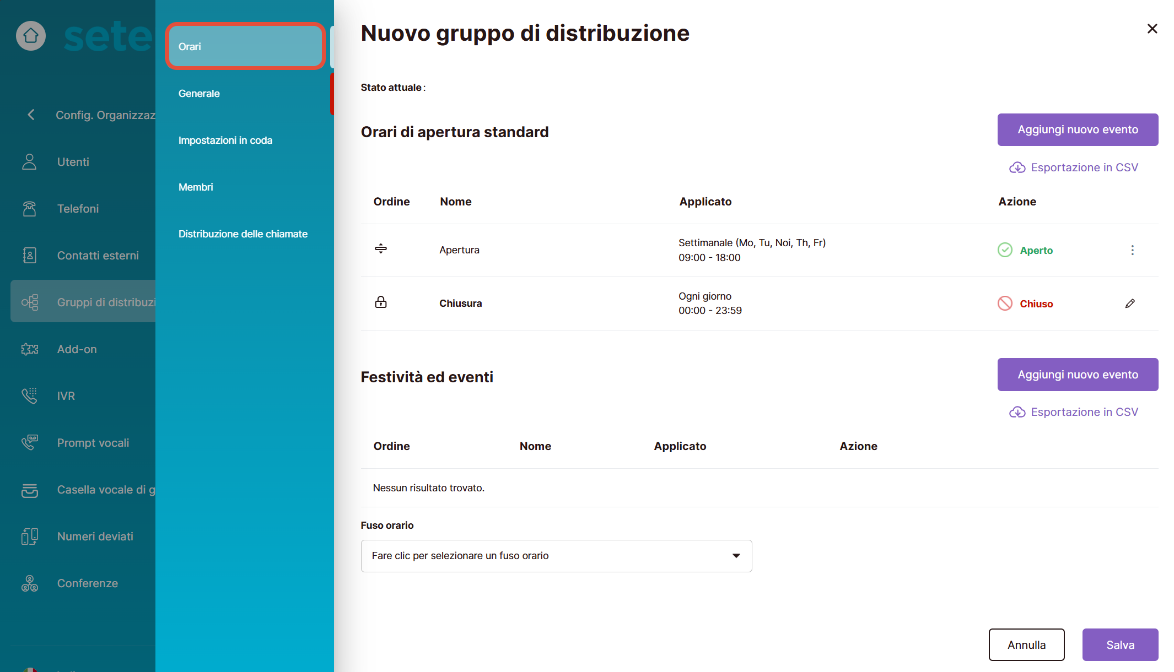Click the Chiuso status label
Image resolution: width=1174 pixels, height=672 pixels.
1036,304
